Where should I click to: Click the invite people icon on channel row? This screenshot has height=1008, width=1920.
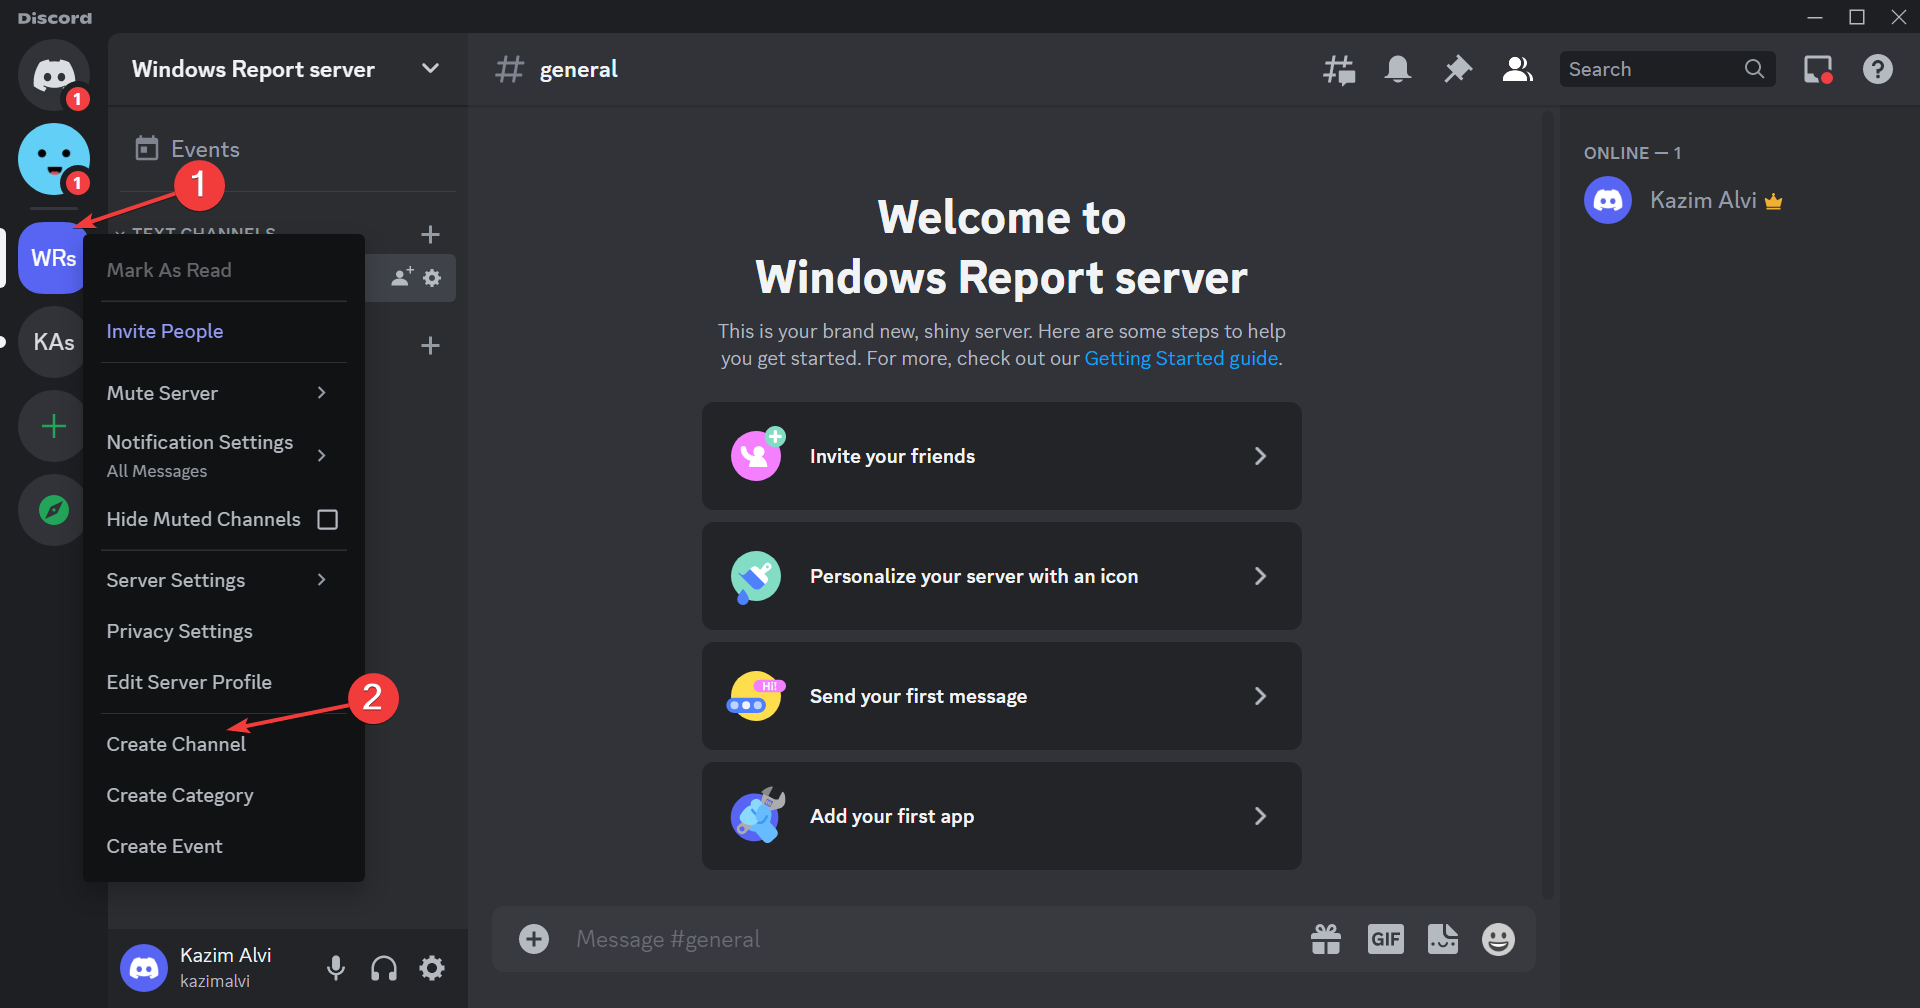(x=402, y=278)
